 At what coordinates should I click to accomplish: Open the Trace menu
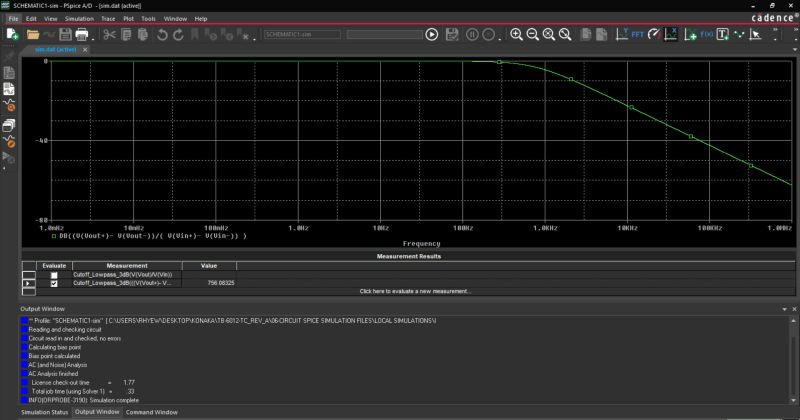[x=108, y=19]
